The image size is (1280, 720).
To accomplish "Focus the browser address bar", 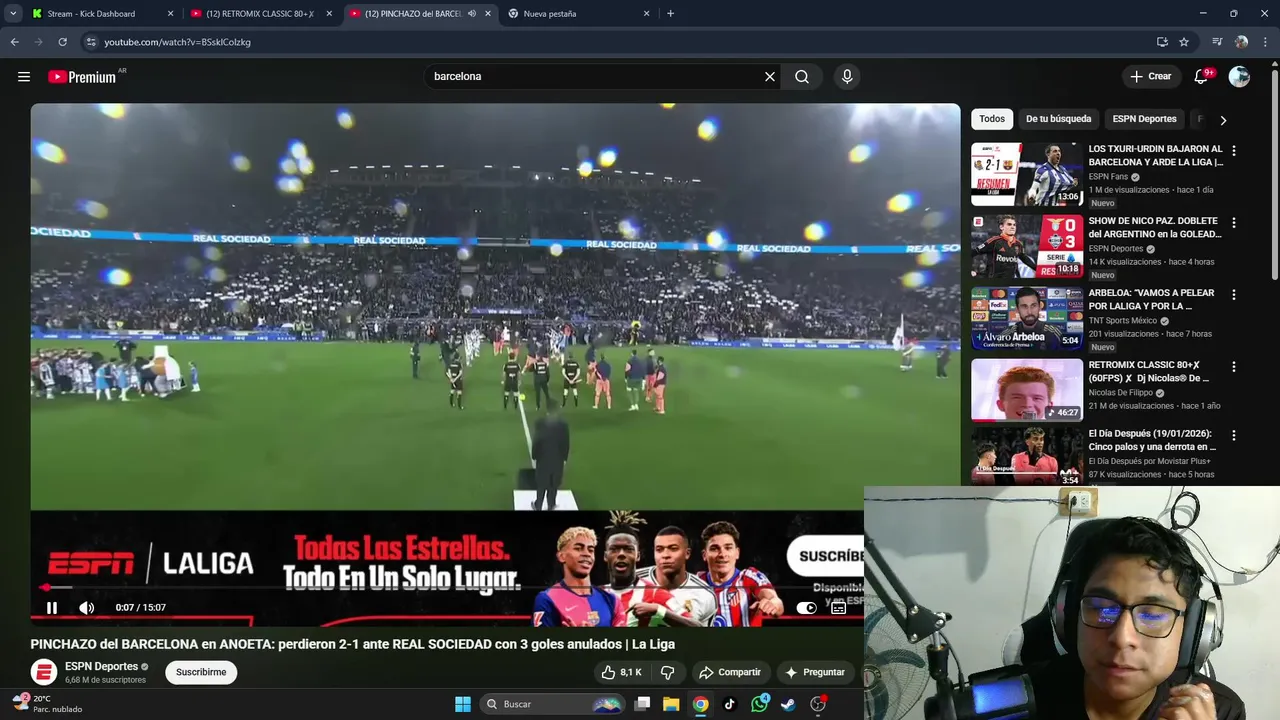I will (x=620, y=42).
